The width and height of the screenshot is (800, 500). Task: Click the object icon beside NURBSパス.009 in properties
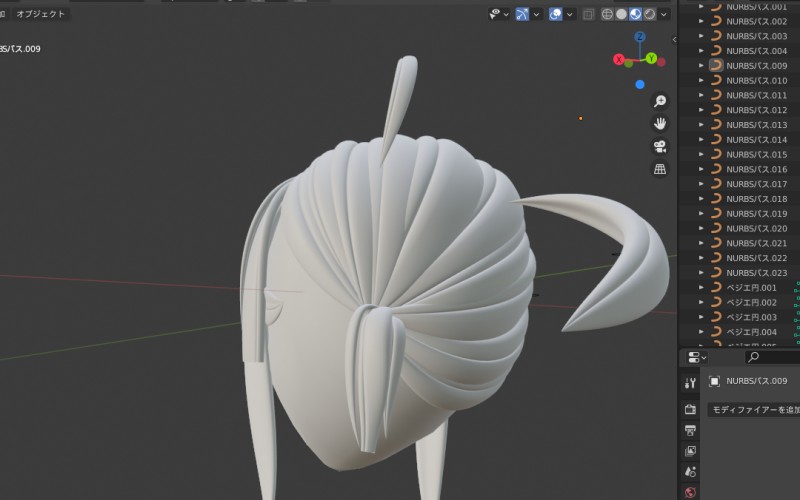pos(714,381)
